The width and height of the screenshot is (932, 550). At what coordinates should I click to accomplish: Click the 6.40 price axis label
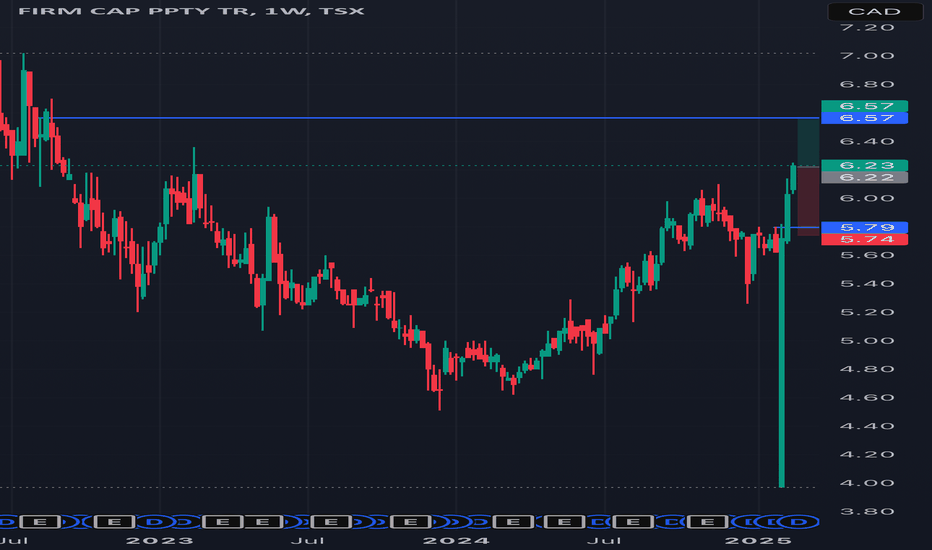click(x=867, y=142)
